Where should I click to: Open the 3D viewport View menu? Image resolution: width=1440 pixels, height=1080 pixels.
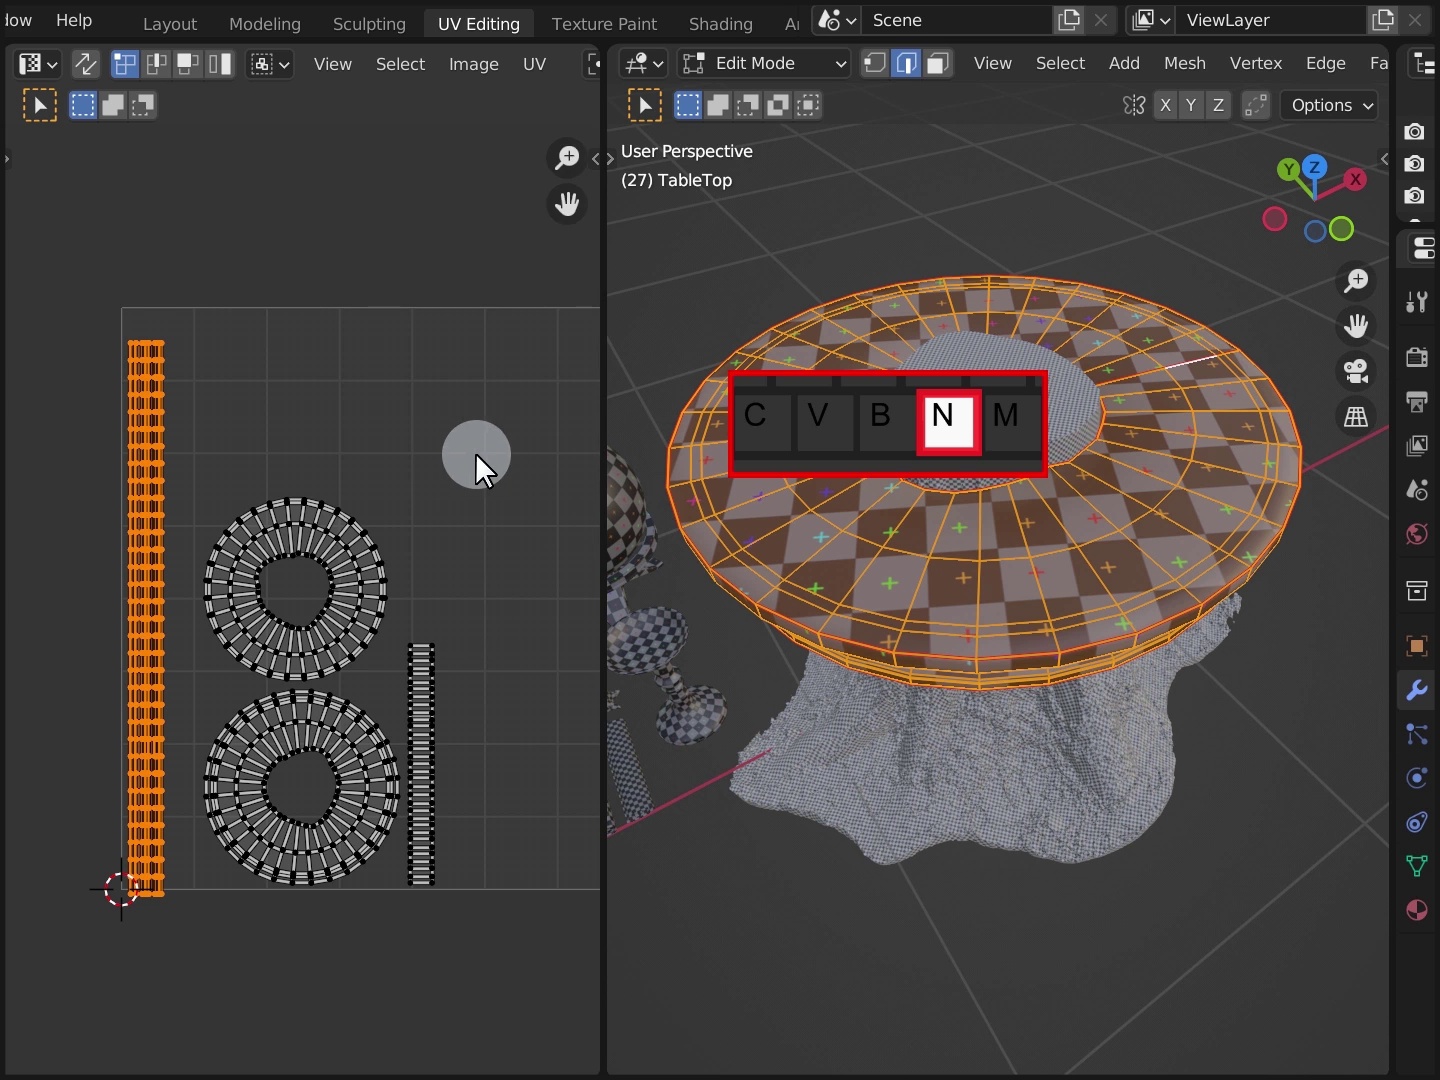point(993,64)
